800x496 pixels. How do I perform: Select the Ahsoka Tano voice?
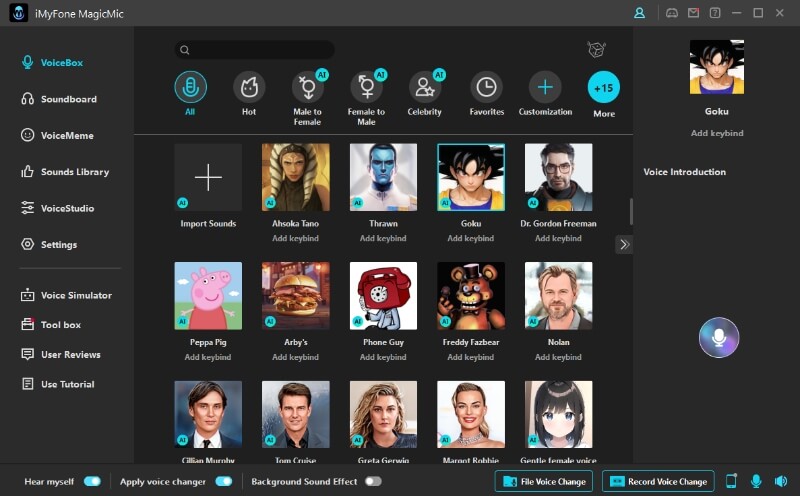click(x=296, y=177)
